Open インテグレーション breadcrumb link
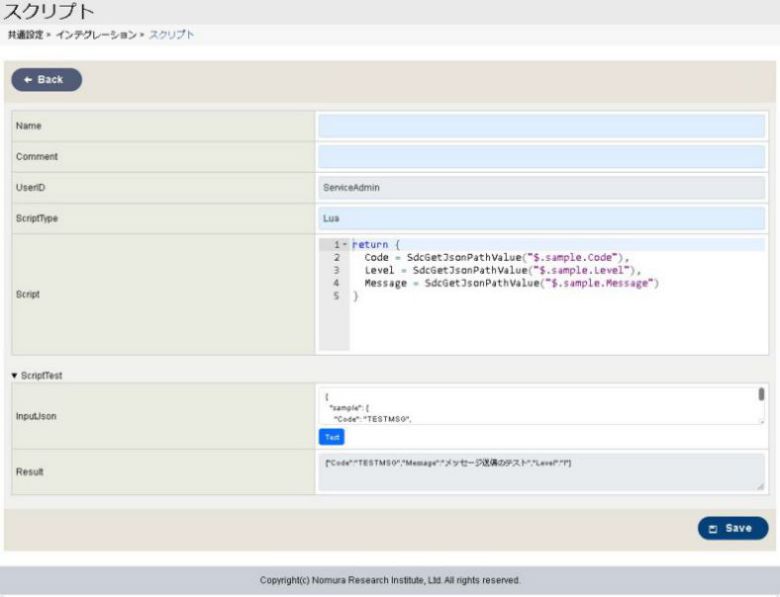780x597 pixels. (x=96, y=35)
